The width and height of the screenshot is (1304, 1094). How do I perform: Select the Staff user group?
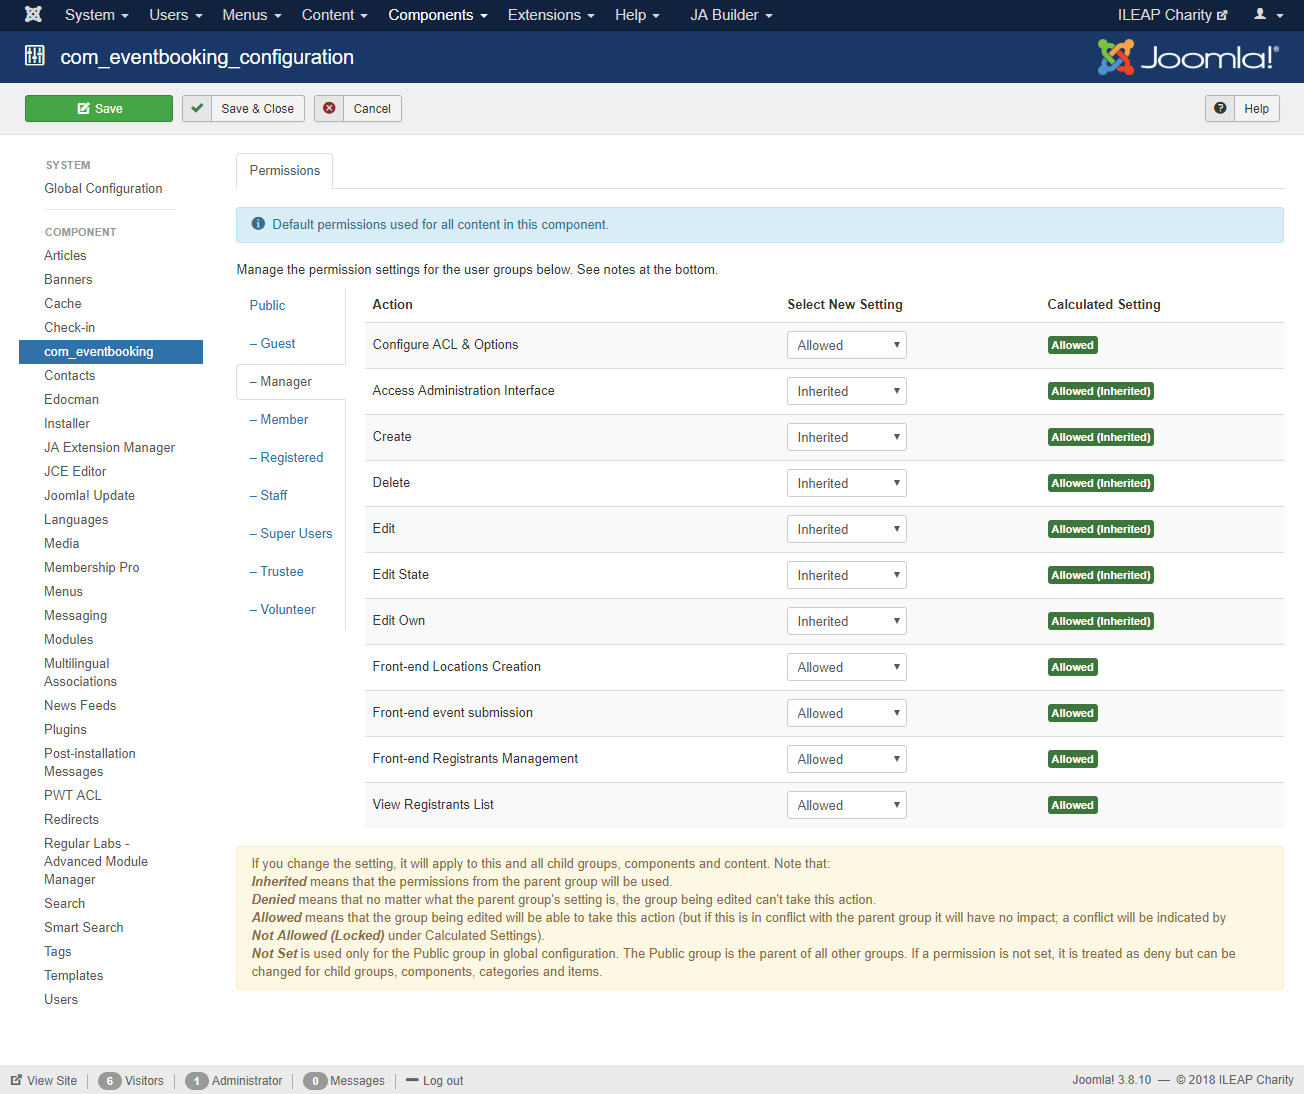click(268, 495)
